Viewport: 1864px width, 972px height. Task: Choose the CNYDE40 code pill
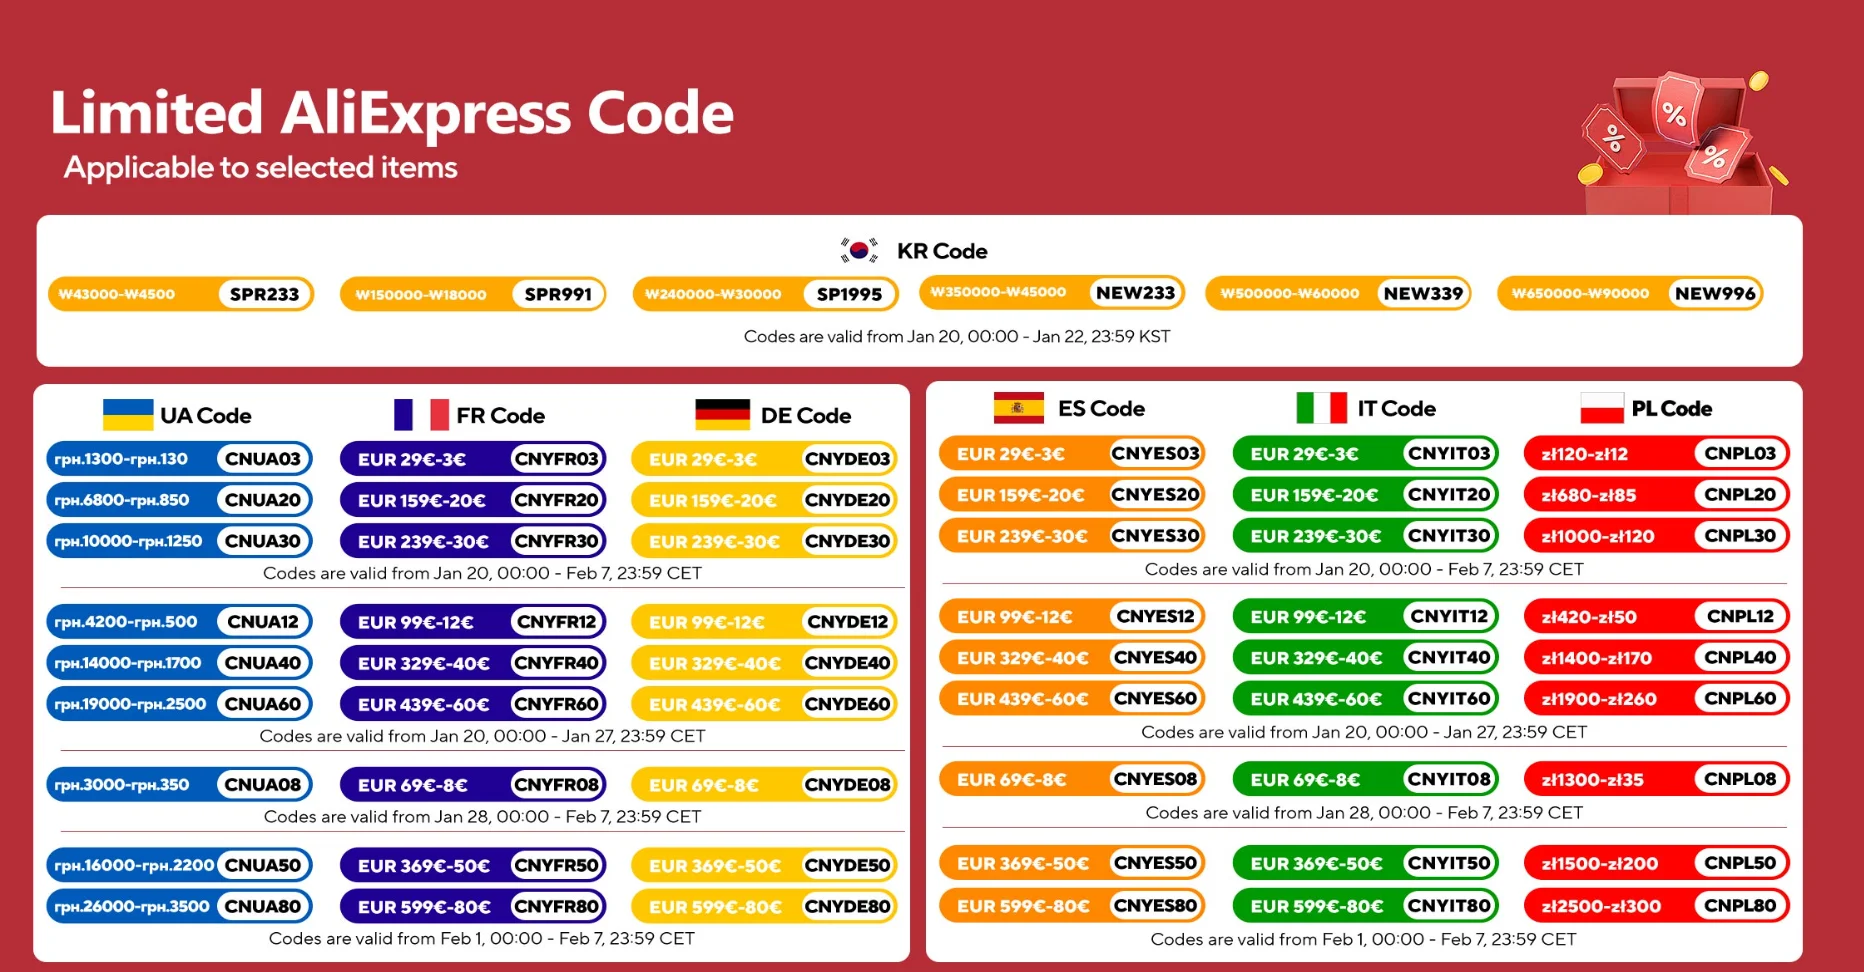tap(765, 663)
